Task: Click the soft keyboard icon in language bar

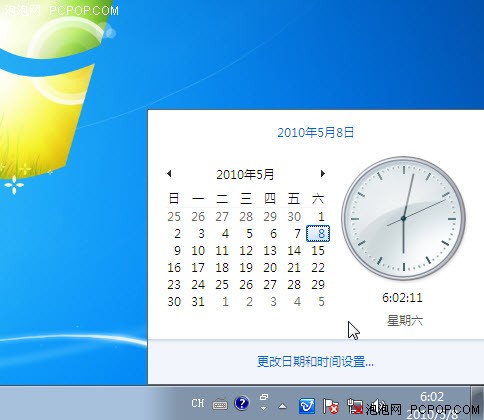Action: coord(220,404)
